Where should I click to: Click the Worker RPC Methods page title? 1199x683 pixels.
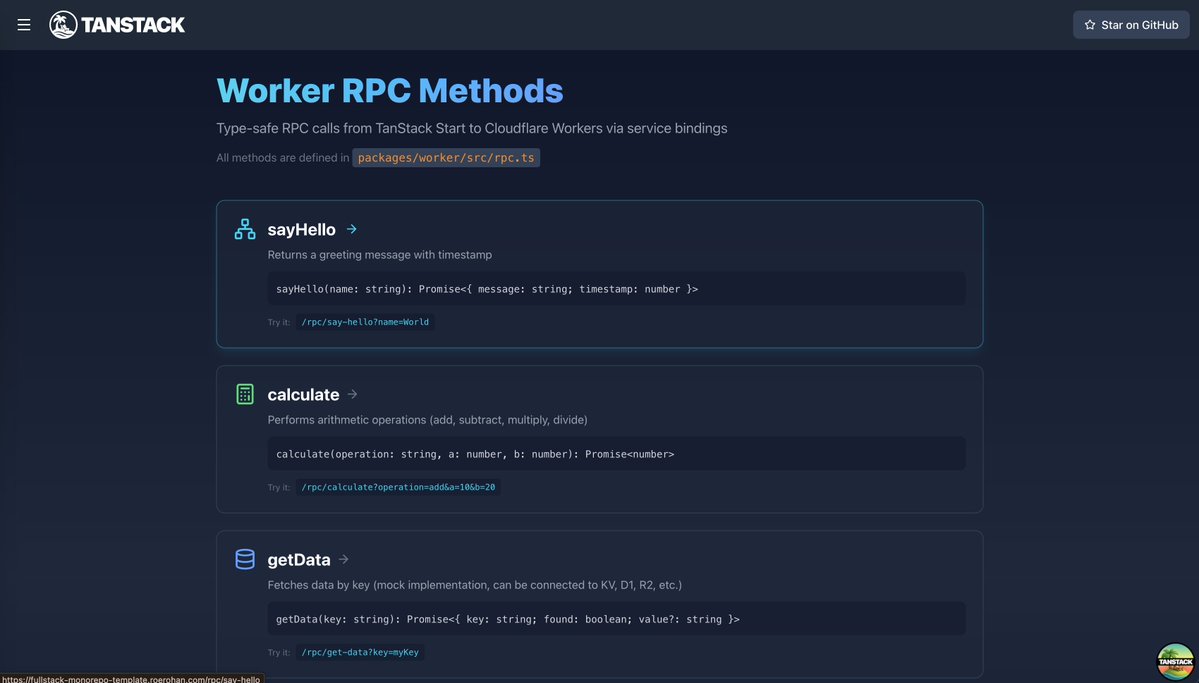click(x=390, y=90)
